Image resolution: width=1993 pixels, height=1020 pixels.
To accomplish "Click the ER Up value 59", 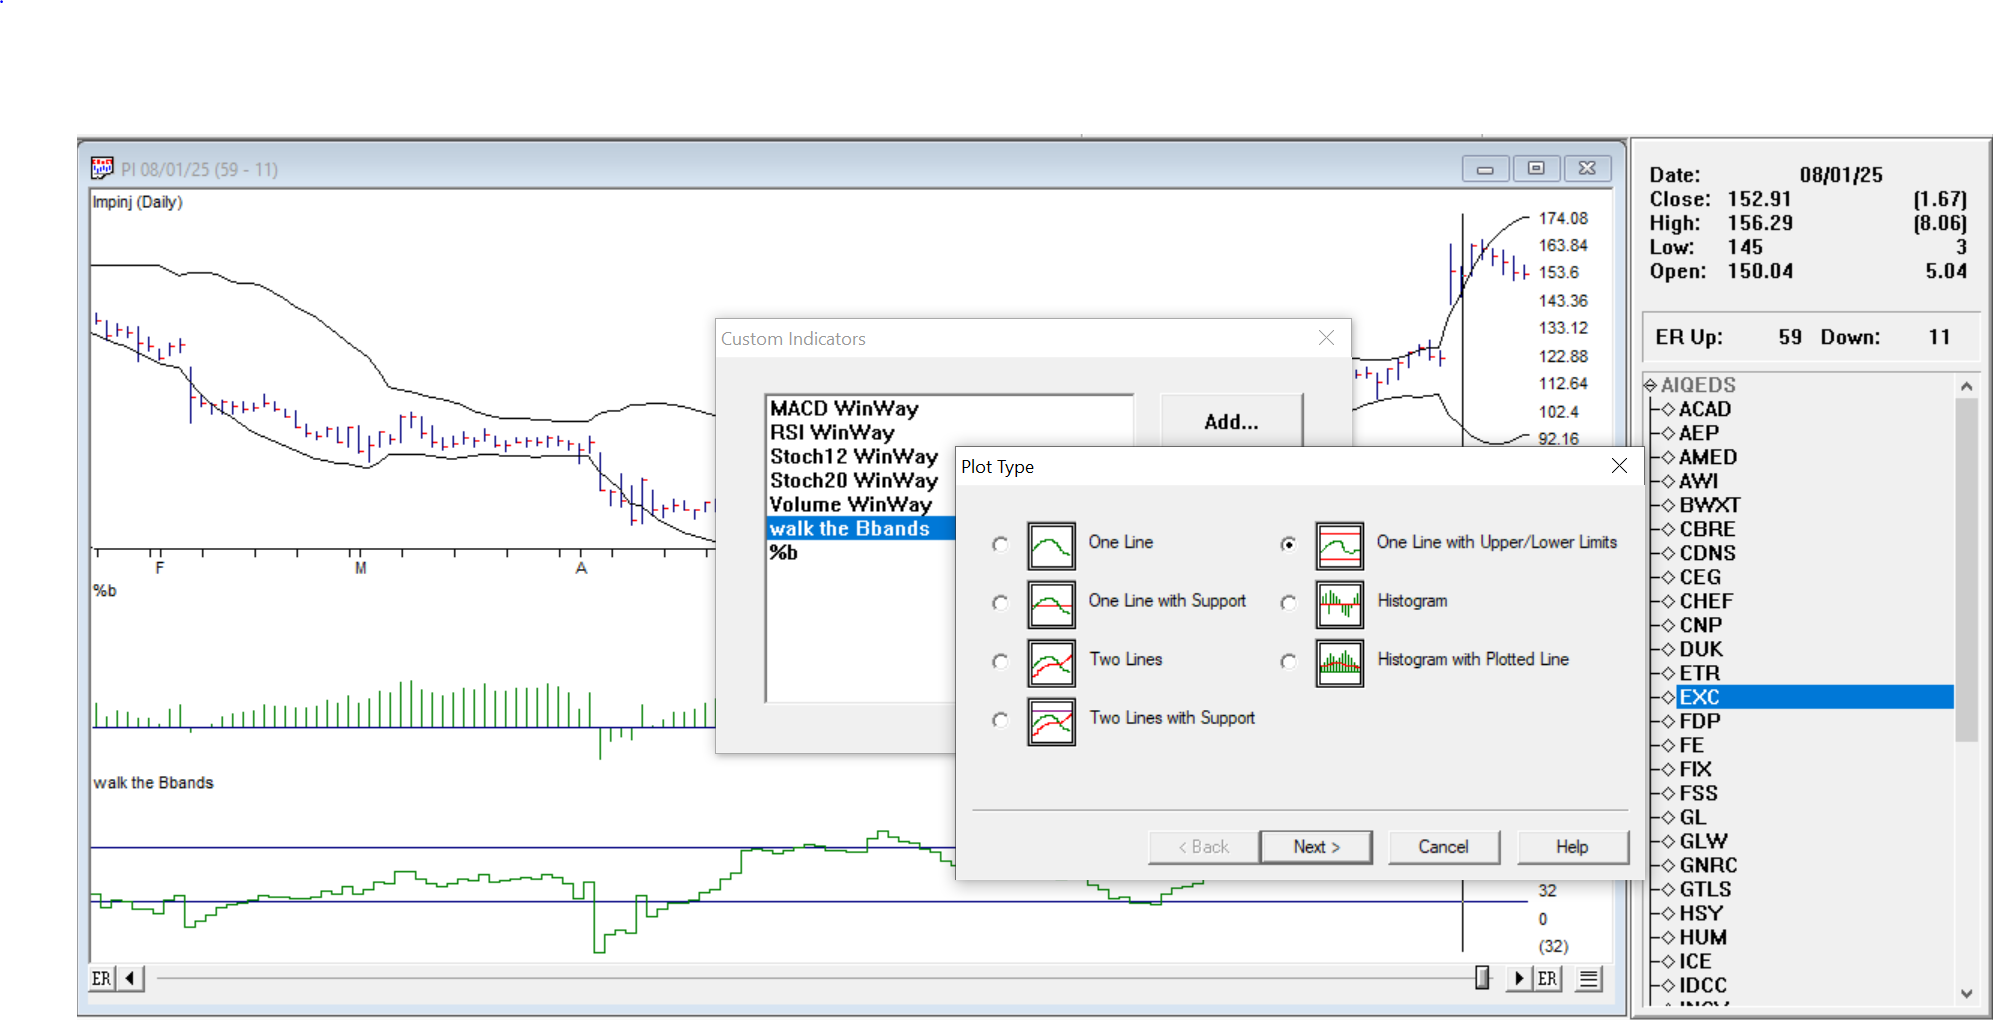I will point(1790,337).
